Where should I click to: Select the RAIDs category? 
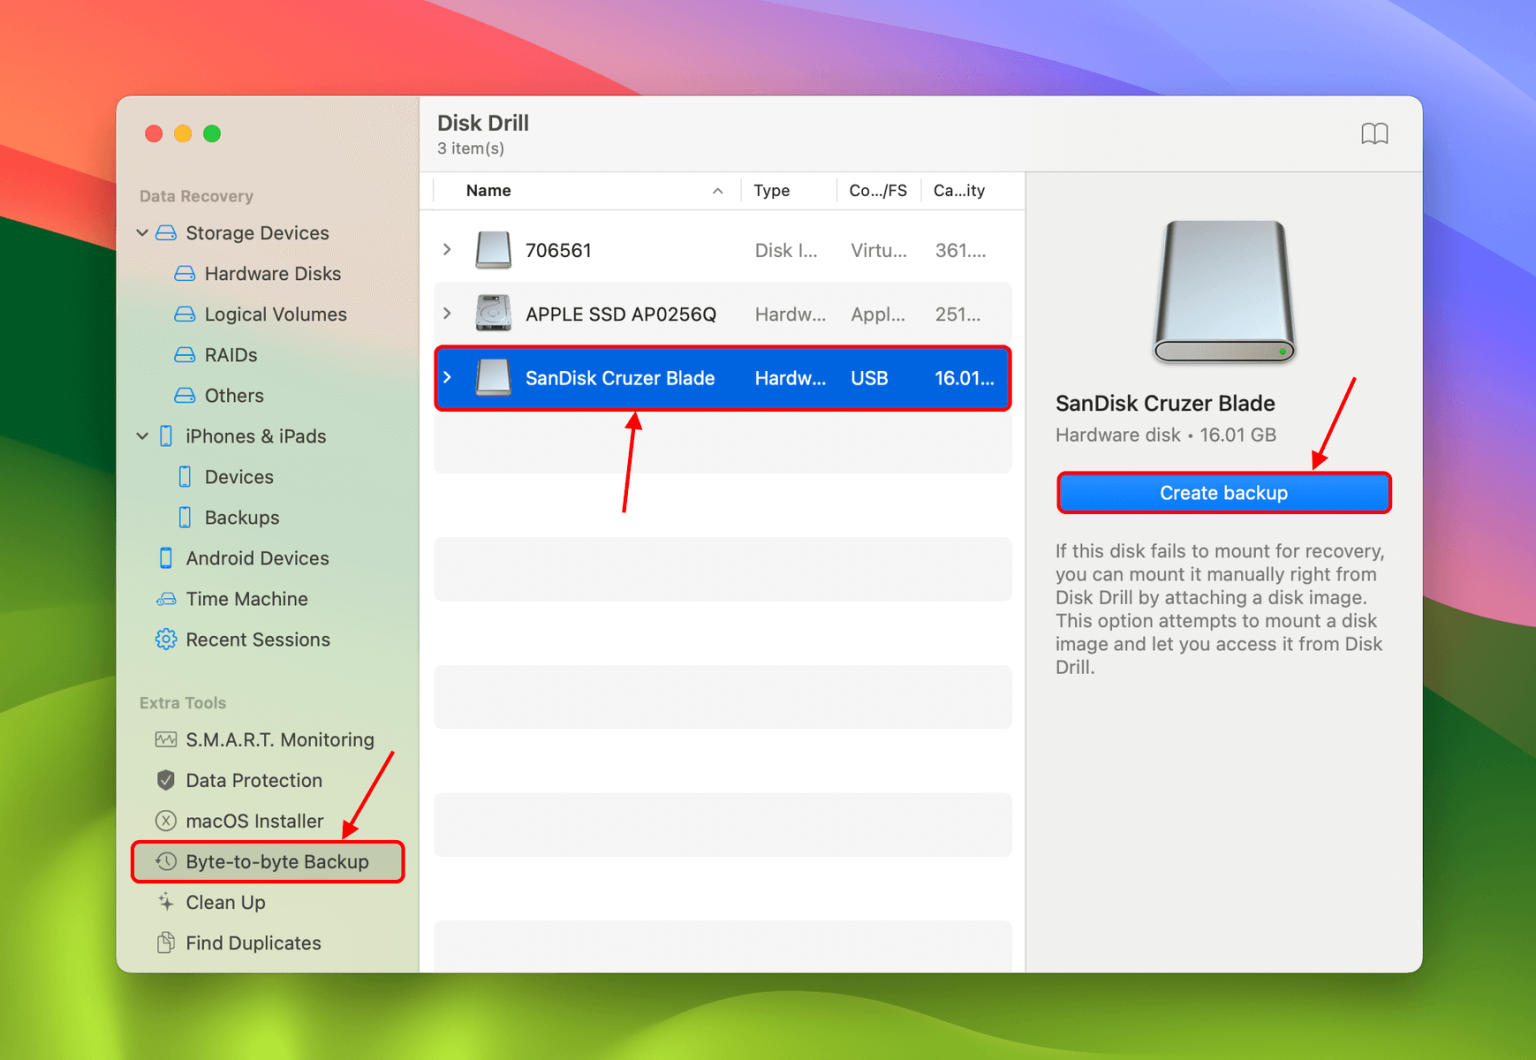(x=228, y=354)
